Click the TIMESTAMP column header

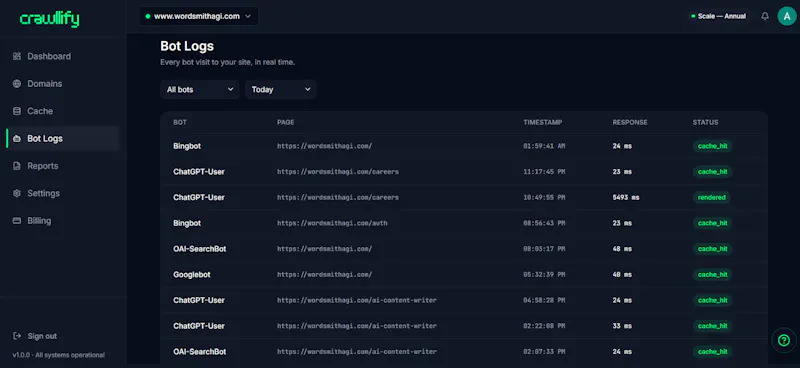[543, 122]
